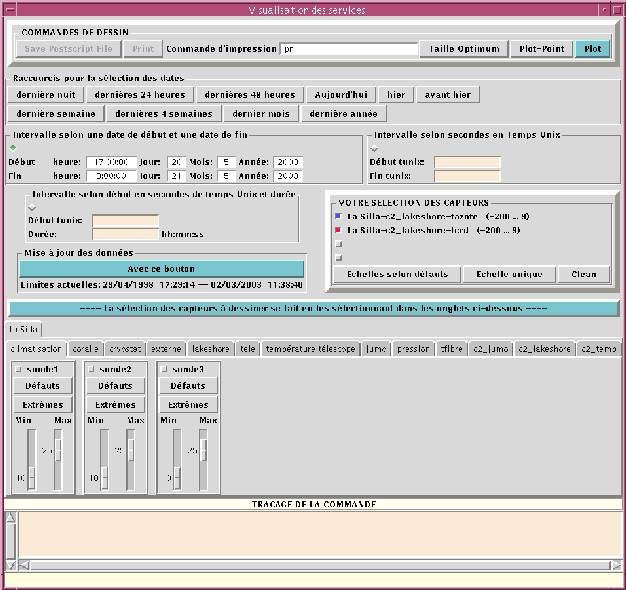
Task: Enable the Unix time seconds interval radio
Action: (374, 147)
